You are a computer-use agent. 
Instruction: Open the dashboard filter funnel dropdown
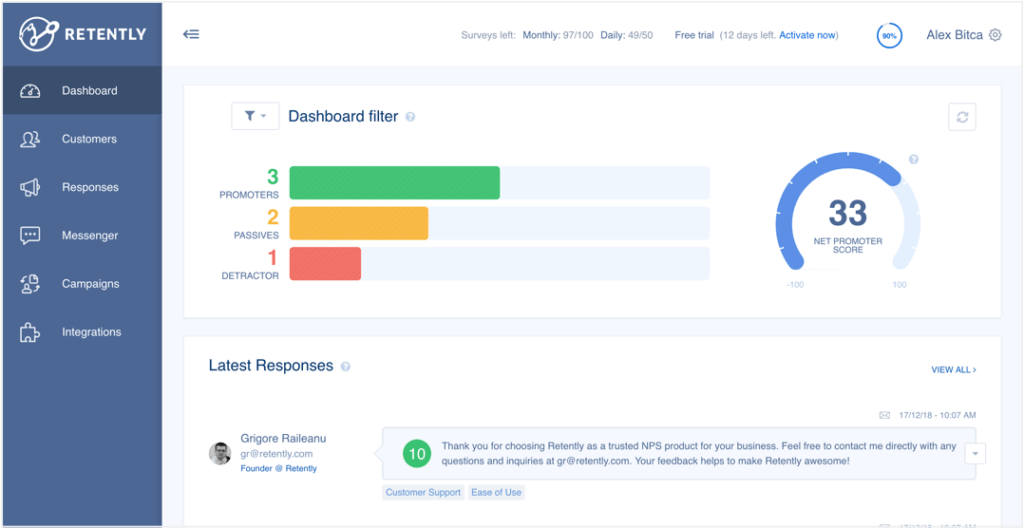[255, 116]
